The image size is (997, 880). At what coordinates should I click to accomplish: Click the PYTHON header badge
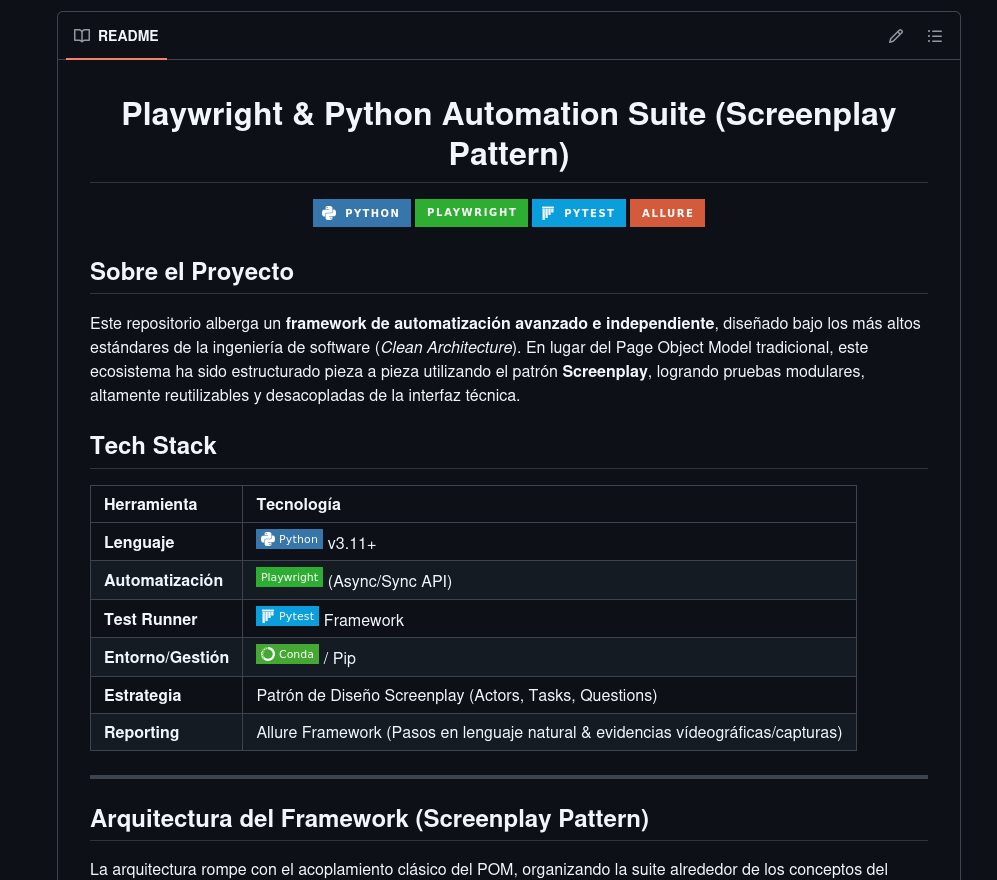pyautogui.click(x=361, y=213)
